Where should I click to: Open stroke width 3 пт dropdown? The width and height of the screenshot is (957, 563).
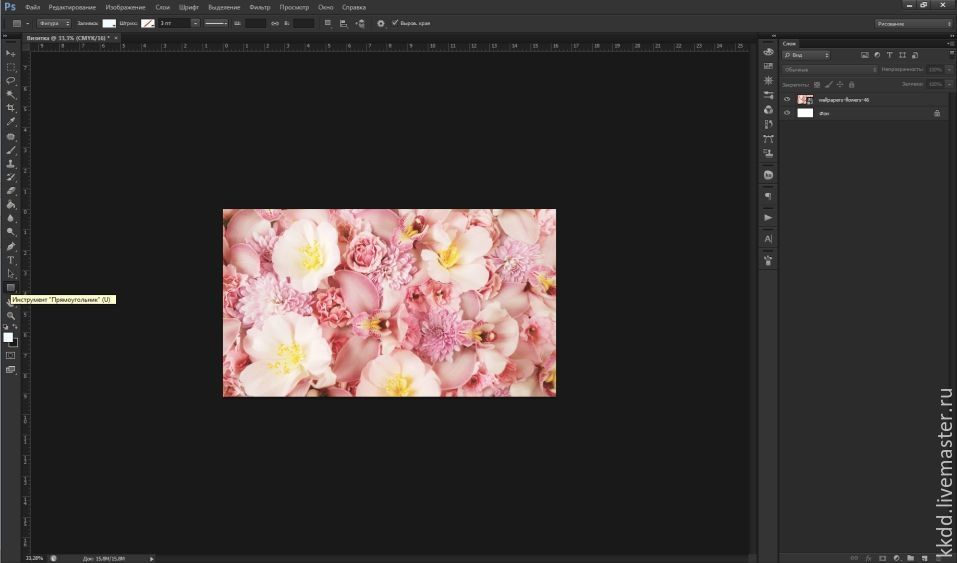[195, 23]
